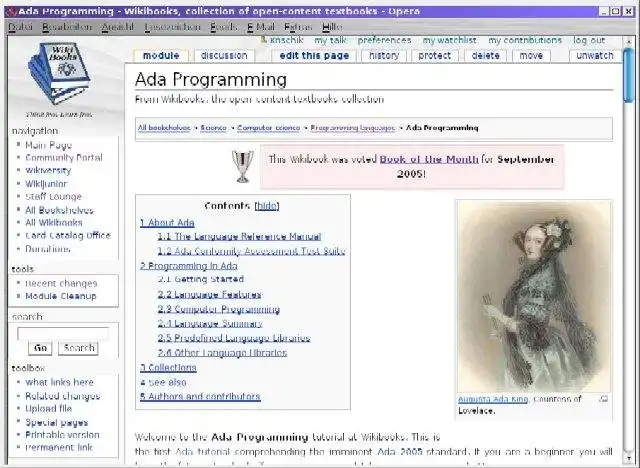Open the my contributions link
The height and width of the screenshot is (468, 640).
pos(525,40)
